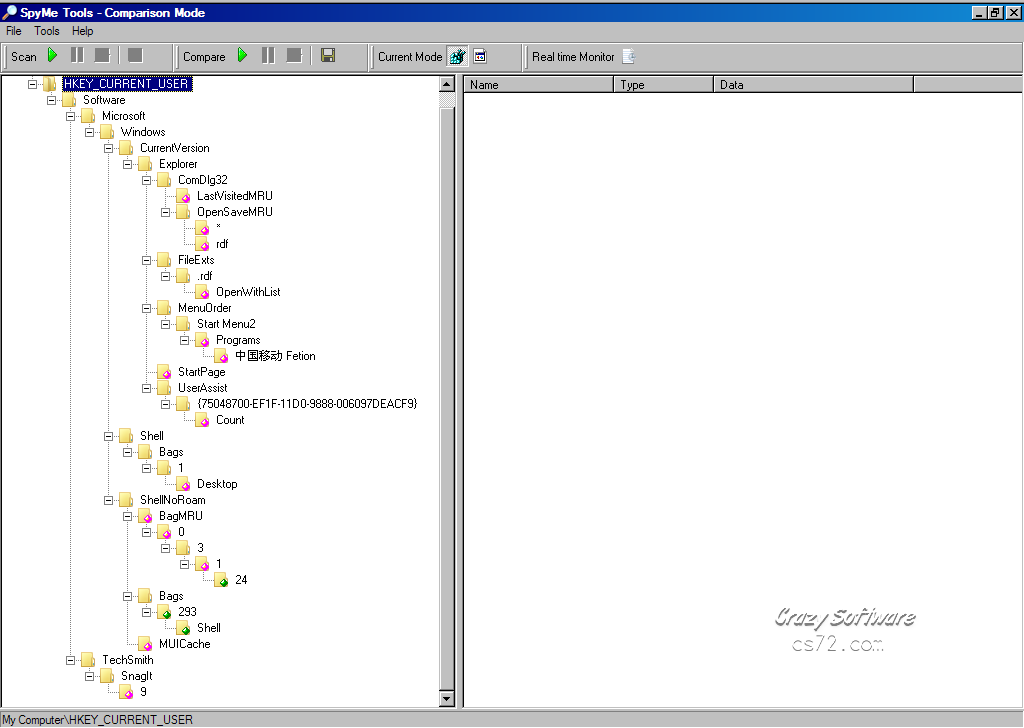Click the HKEY_CURRENT_USER folder icon
The height and width of the screenshot is (728, 1024).
click(50, 84)
